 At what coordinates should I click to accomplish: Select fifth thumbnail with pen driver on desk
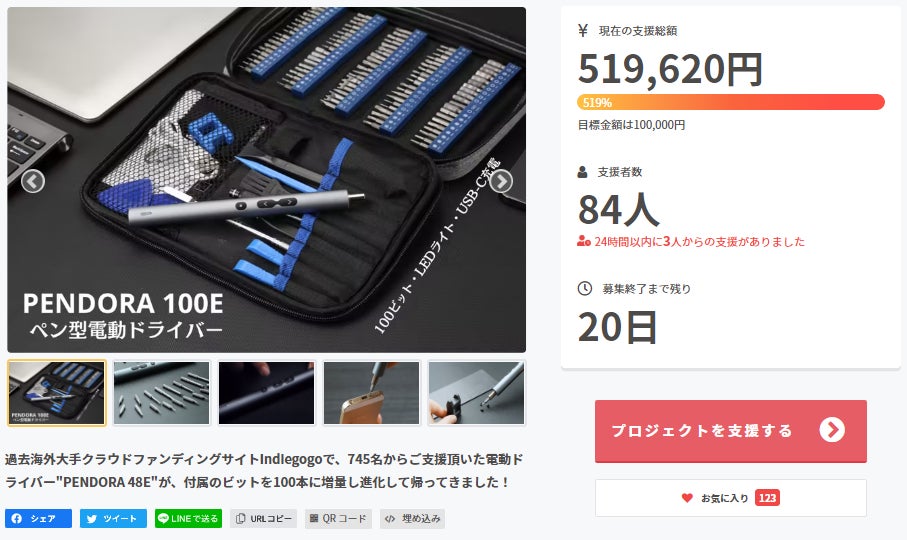click(477, 393)
